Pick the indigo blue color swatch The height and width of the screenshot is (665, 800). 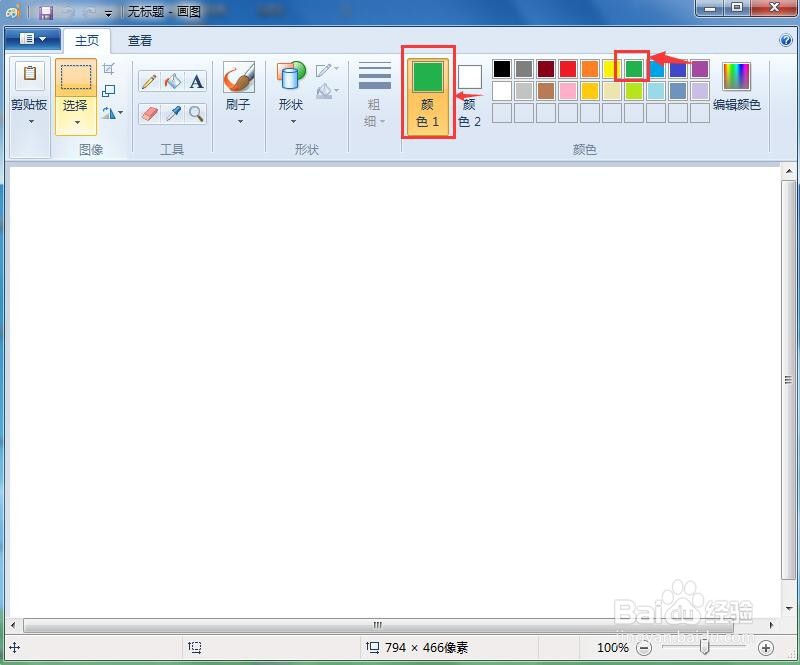[678, 69]
